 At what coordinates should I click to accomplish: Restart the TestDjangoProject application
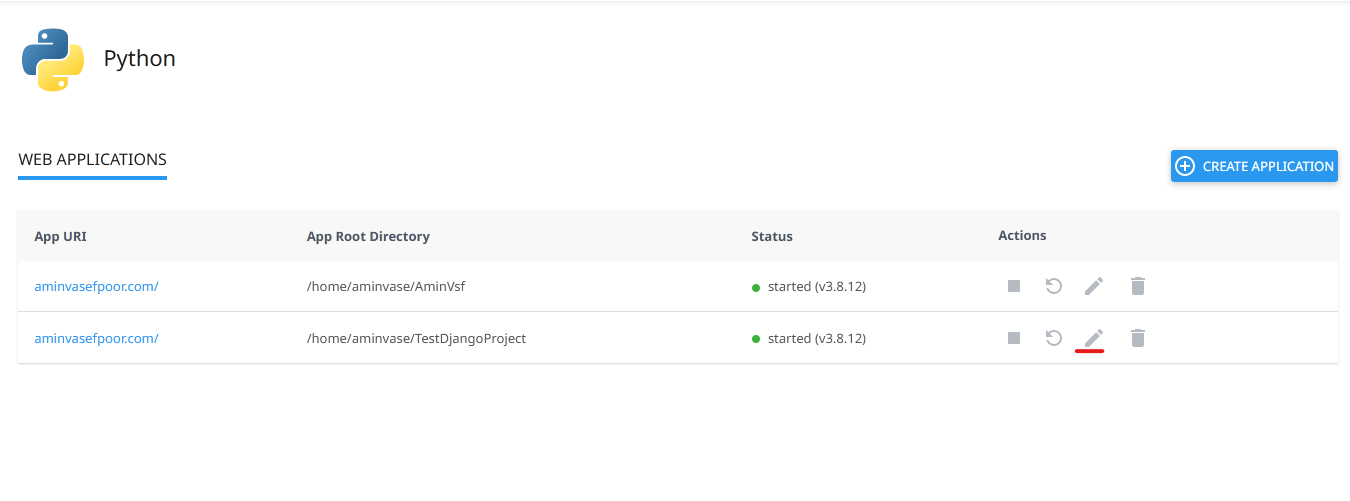(1053, 338)
